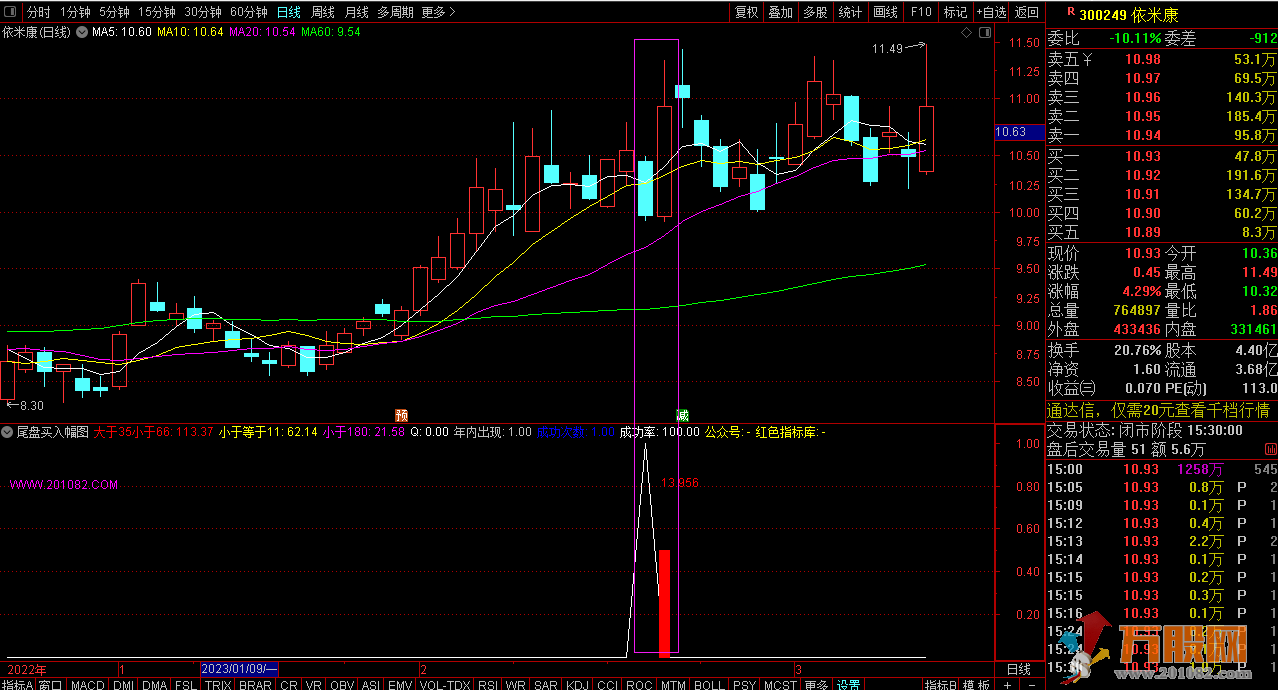The height and width of the screenshot is (690, 1278).
Task: Select the 60分钟 period
Action: coord(249,12)
